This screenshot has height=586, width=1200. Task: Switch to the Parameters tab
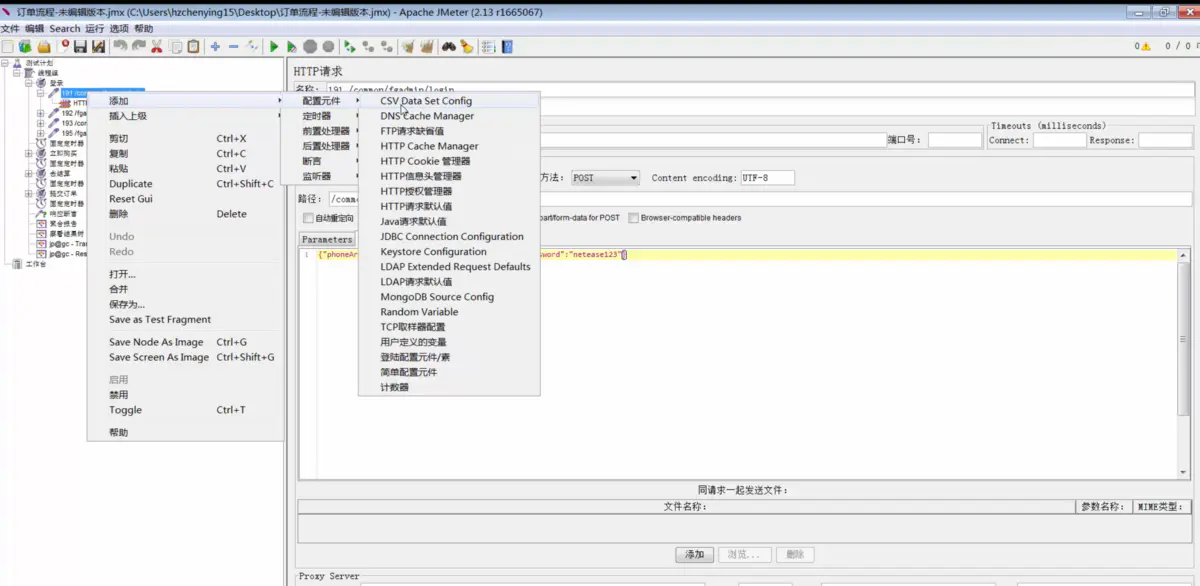point(327,240)
